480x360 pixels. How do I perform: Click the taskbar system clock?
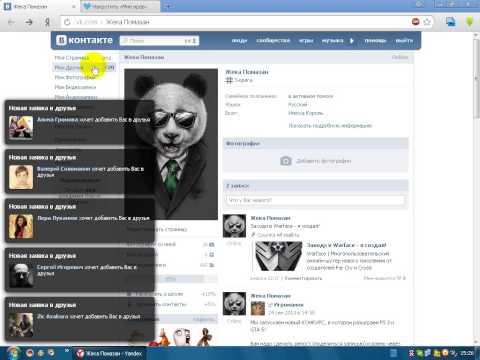coord(467,353)
